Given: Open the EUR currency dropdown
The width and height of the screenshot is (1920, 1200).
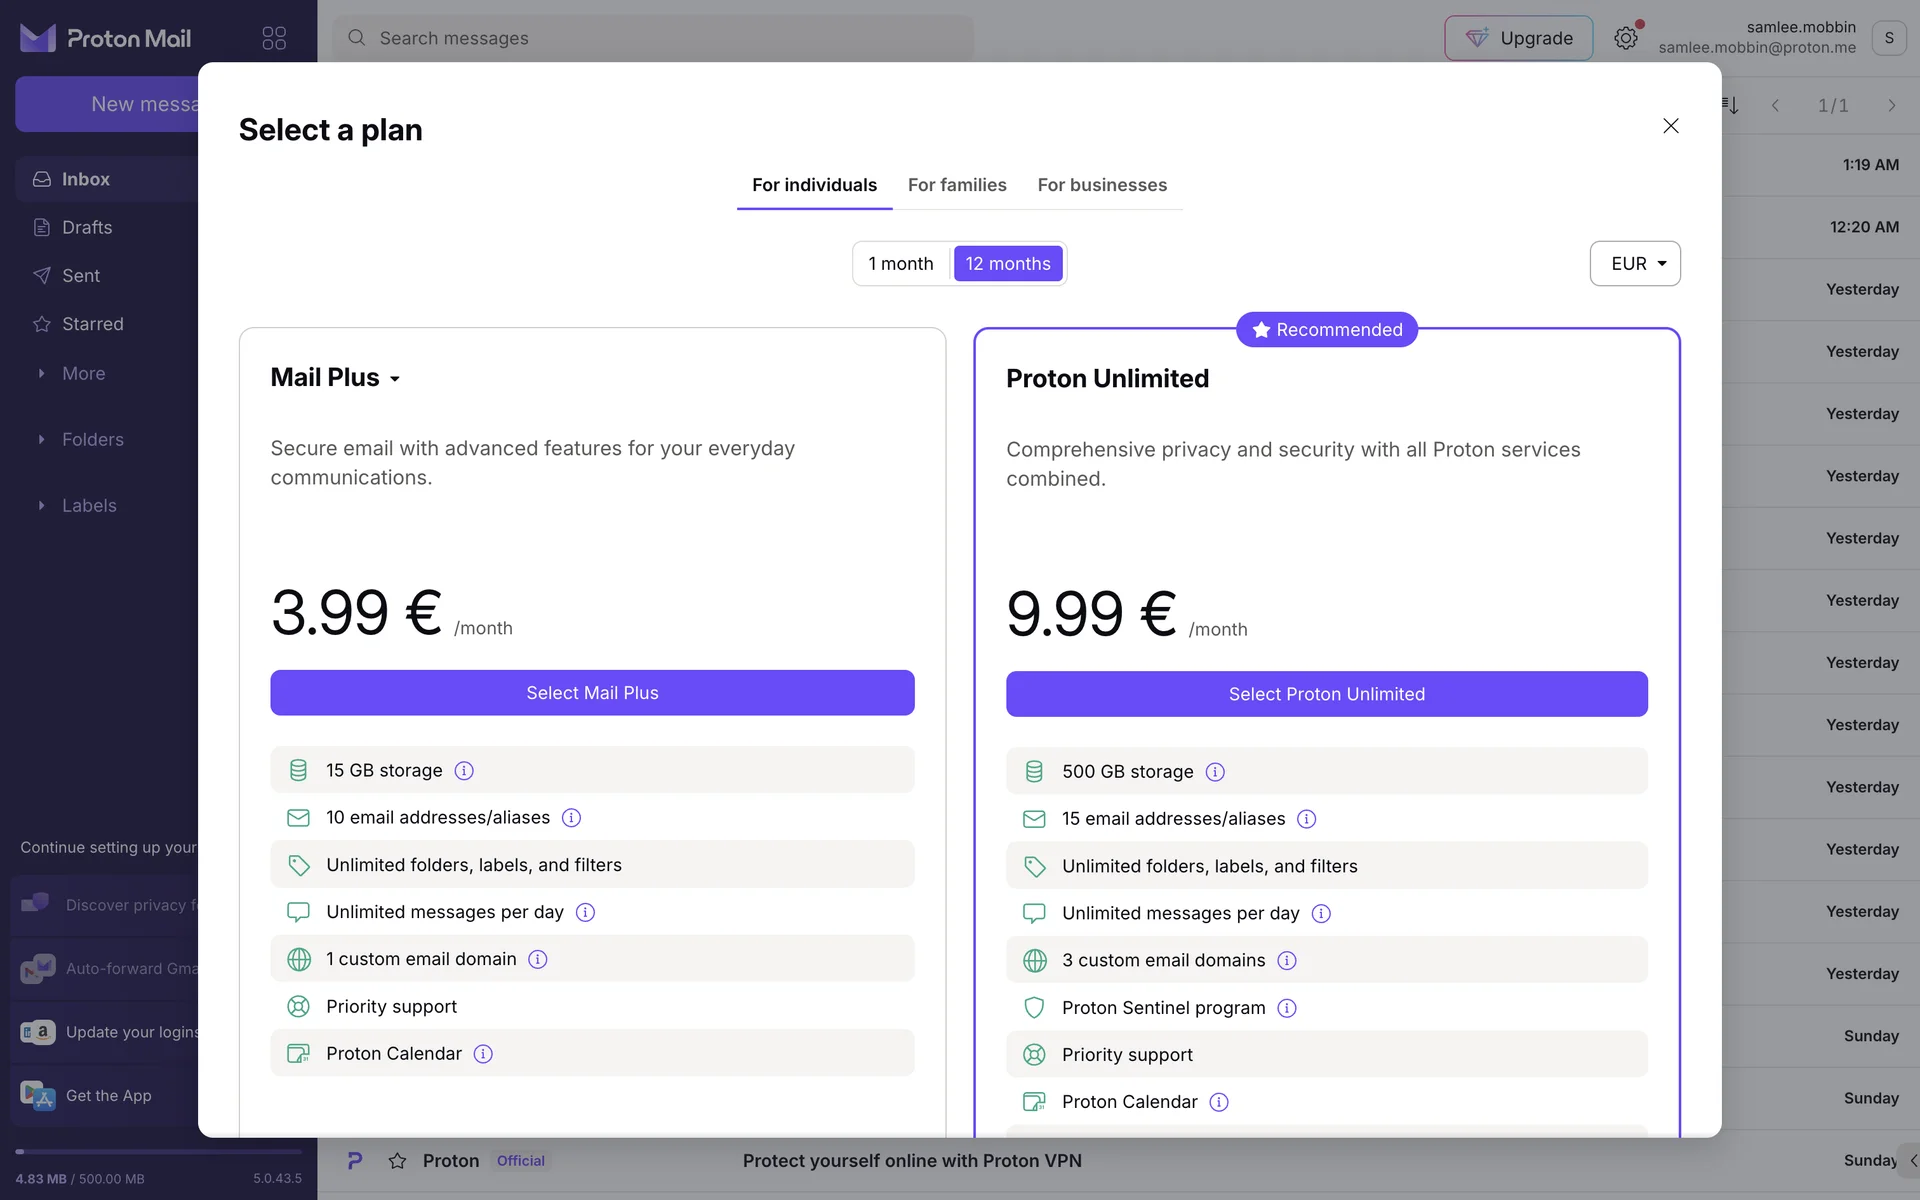Looking at the screenshot, I should (1635, 263).
